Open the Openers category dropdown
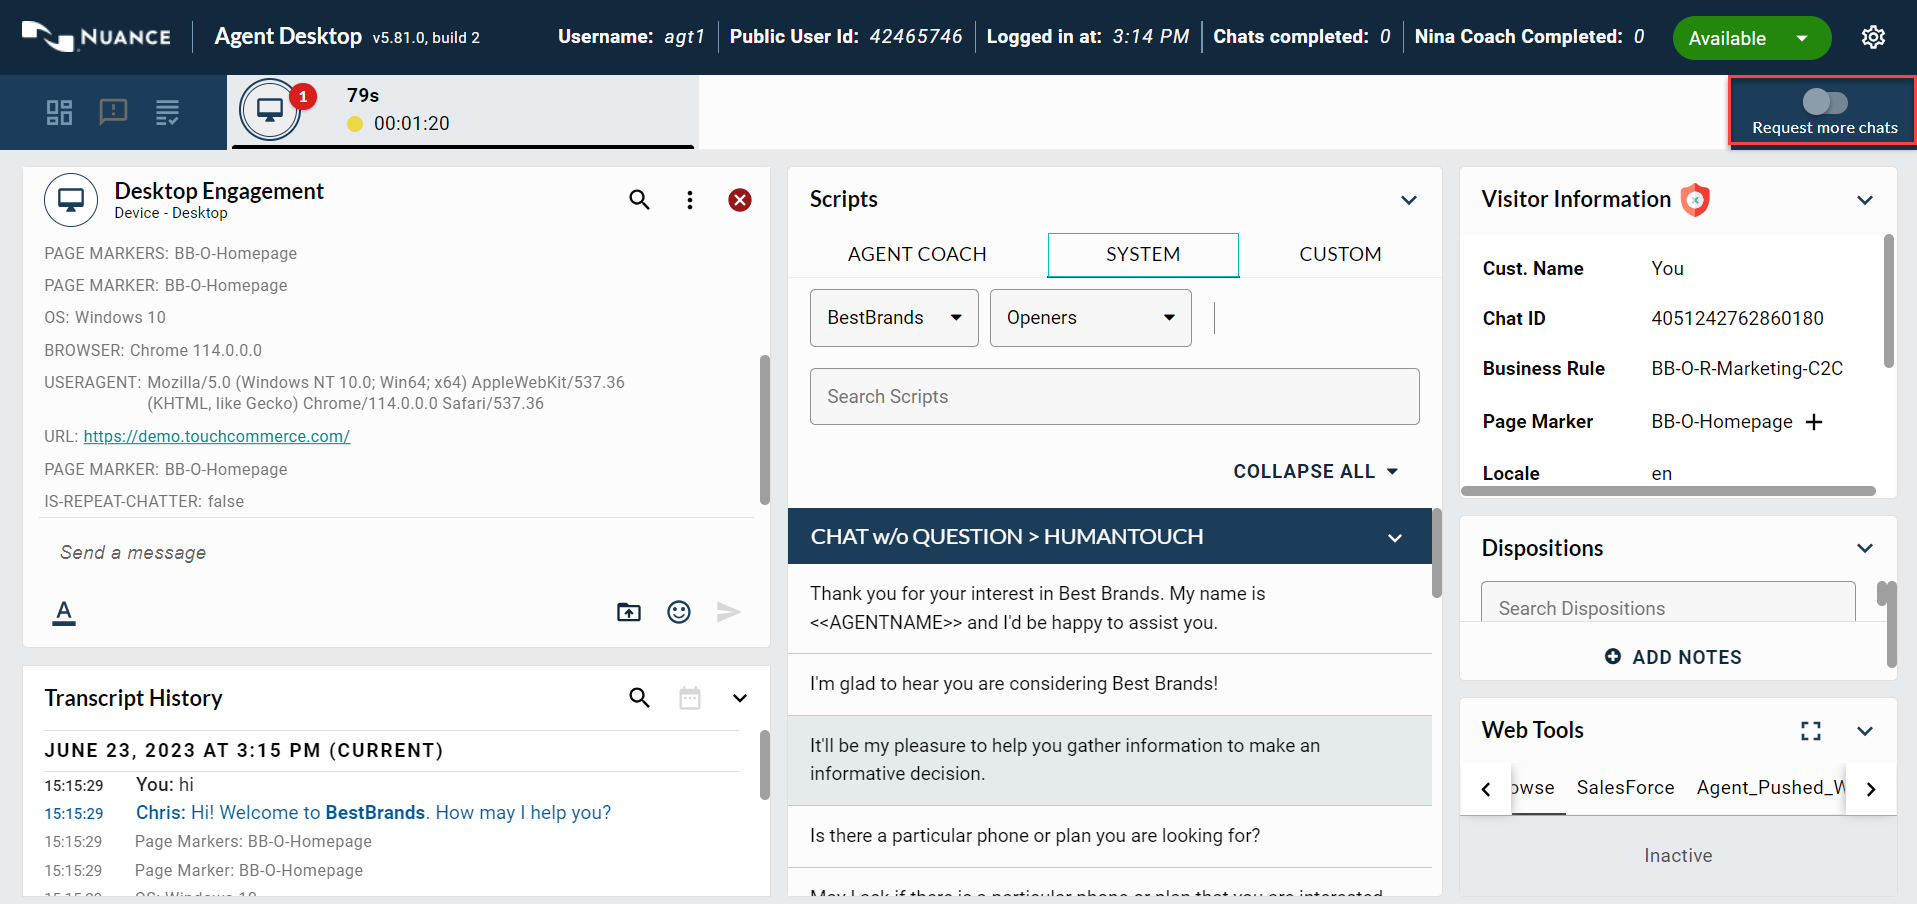The image size is (1917, 904). point(1090,318)
